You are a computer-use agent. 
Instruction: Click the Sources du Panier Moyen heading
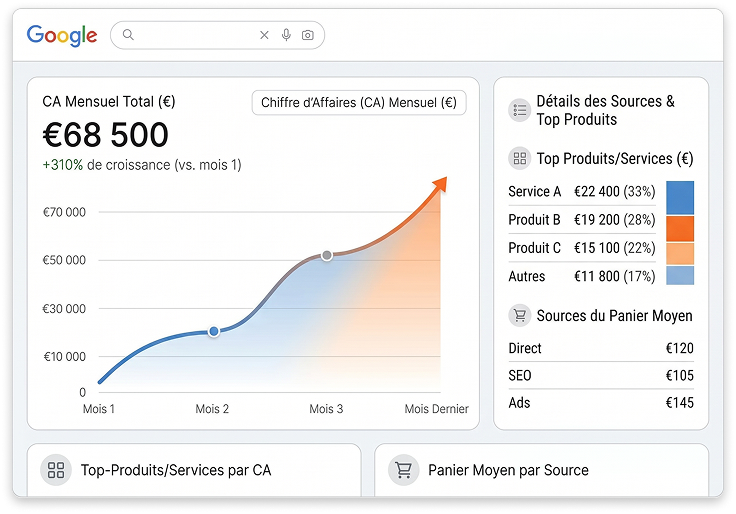pos(614,315)
